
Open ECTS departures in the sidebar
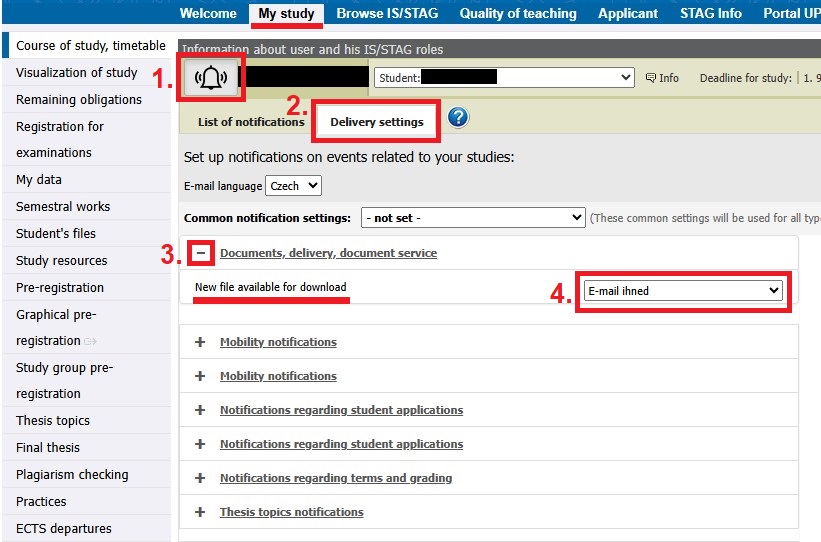[64, 528]
